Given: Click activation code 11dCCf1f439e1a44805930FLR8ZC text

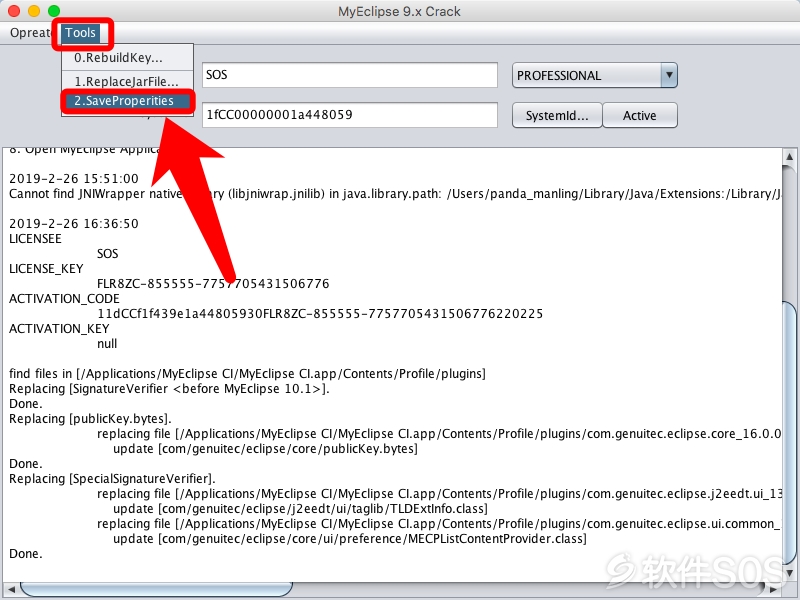Looking at the screenshot, I should click(320, 314).
